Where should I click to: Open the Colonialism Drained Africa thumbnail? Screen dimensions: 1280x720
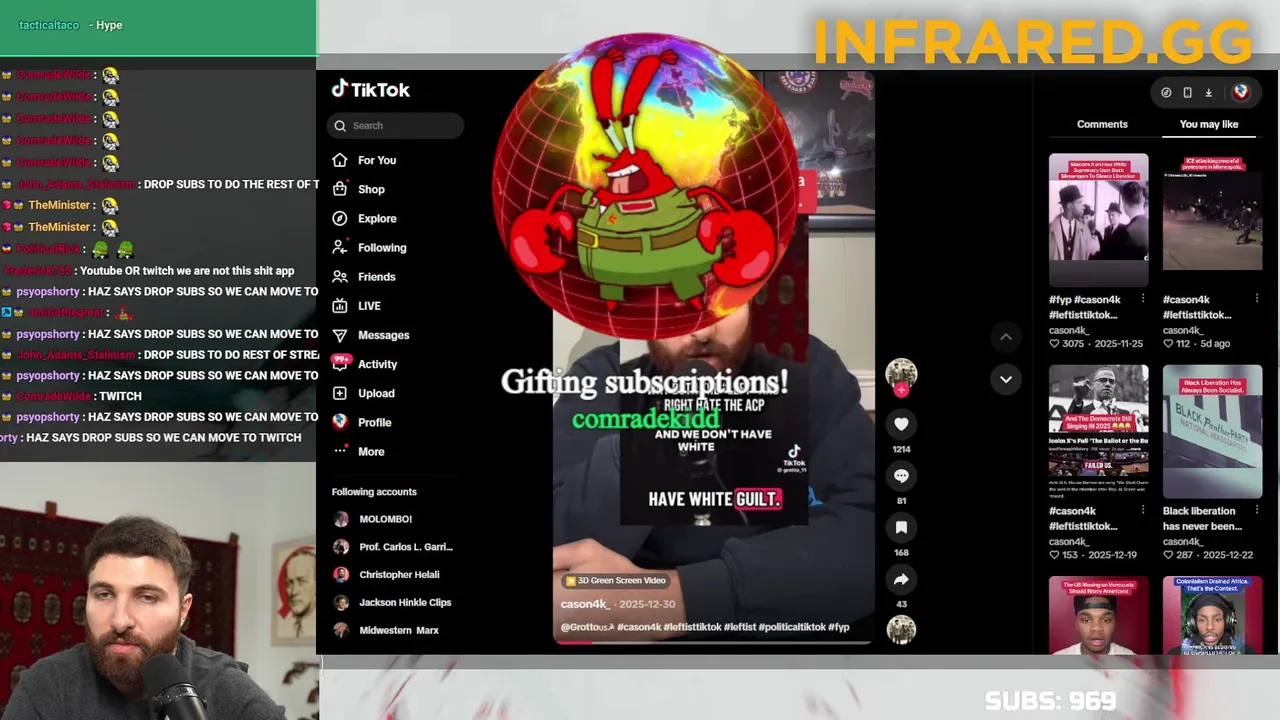click(x=1212, y=615)
